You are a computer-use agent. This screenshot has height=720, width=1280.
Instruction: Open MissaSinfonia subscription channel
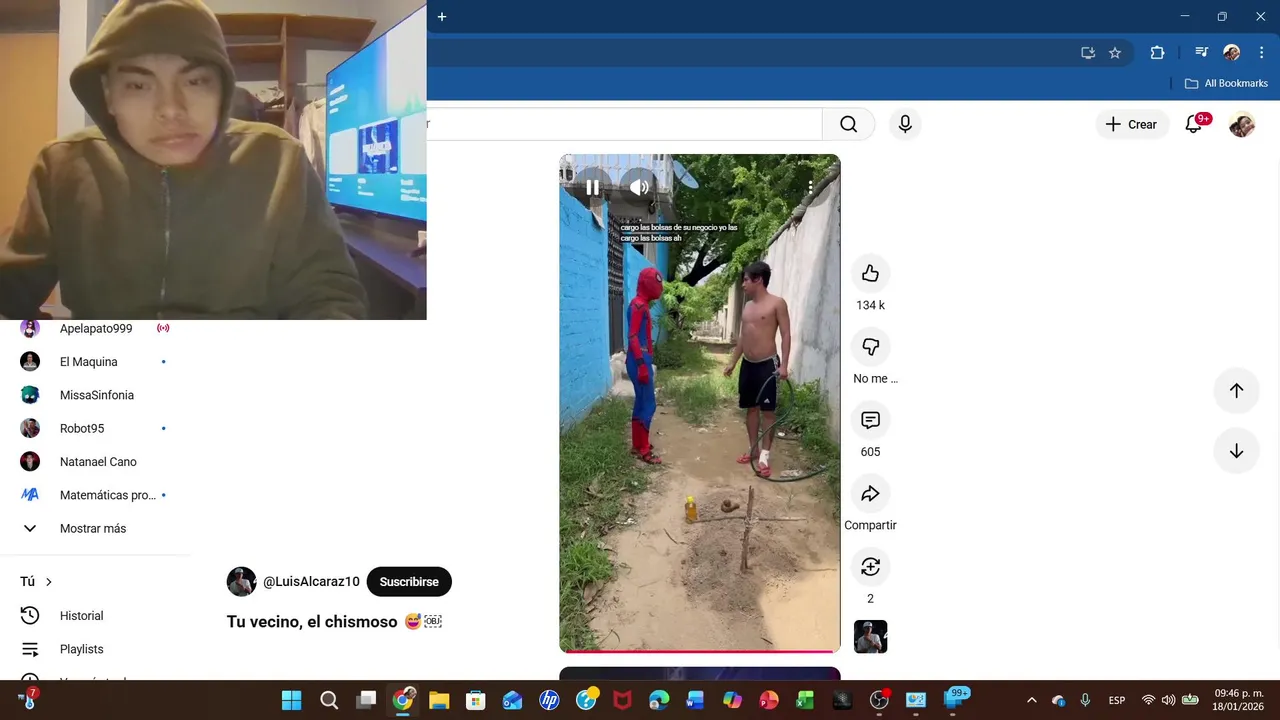click(x=95, y=395)
